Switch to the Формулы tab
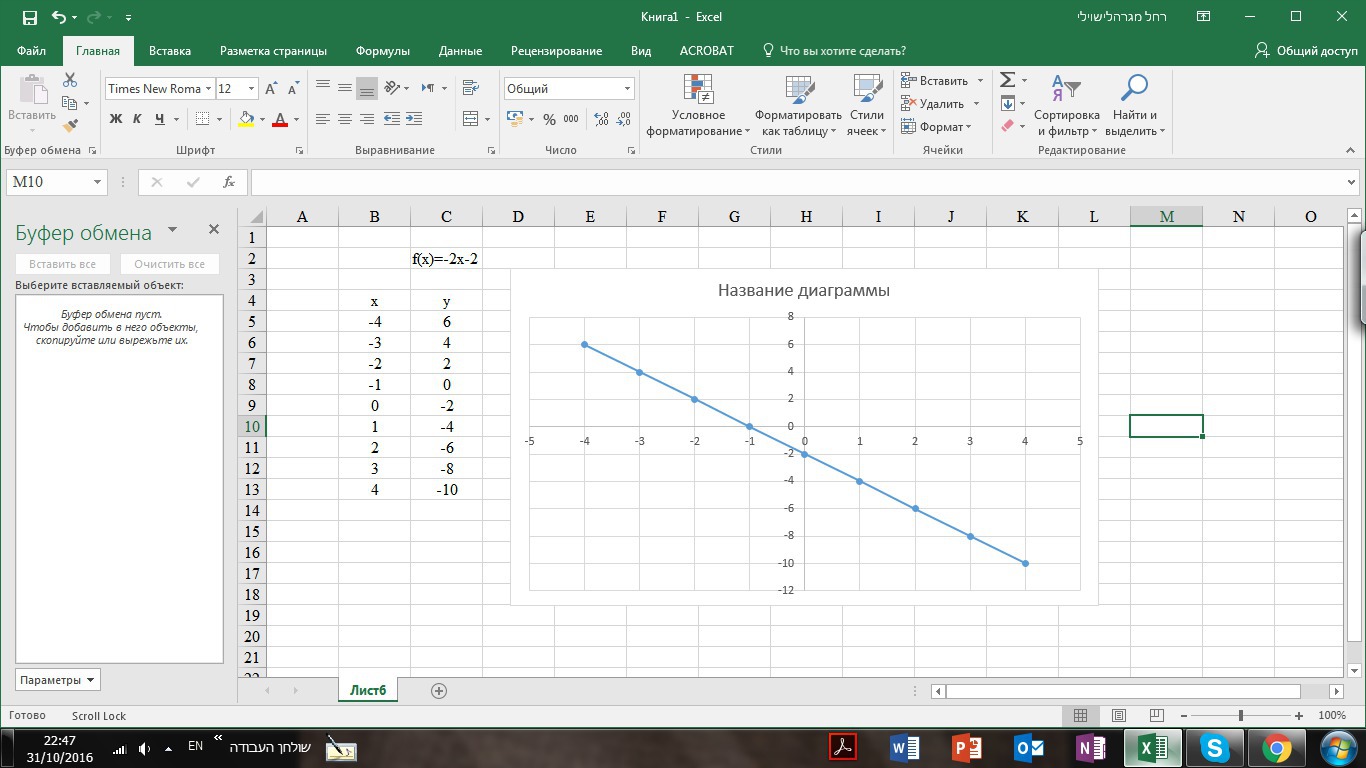This screenshot has width=1366, height=768. pos(383,51)
